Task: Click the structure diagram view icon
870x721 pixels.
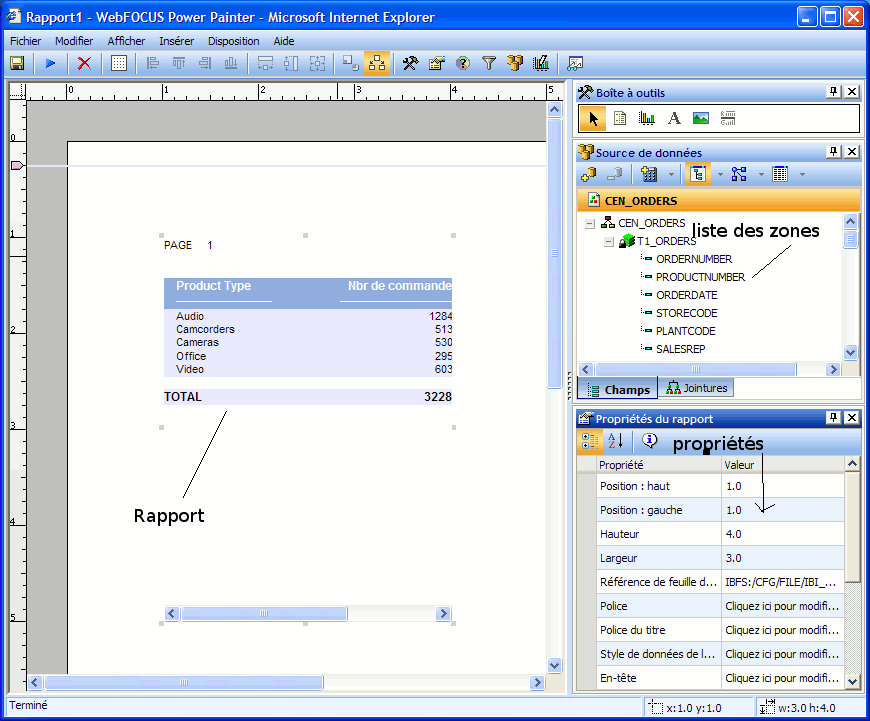Action: (739, 174)
